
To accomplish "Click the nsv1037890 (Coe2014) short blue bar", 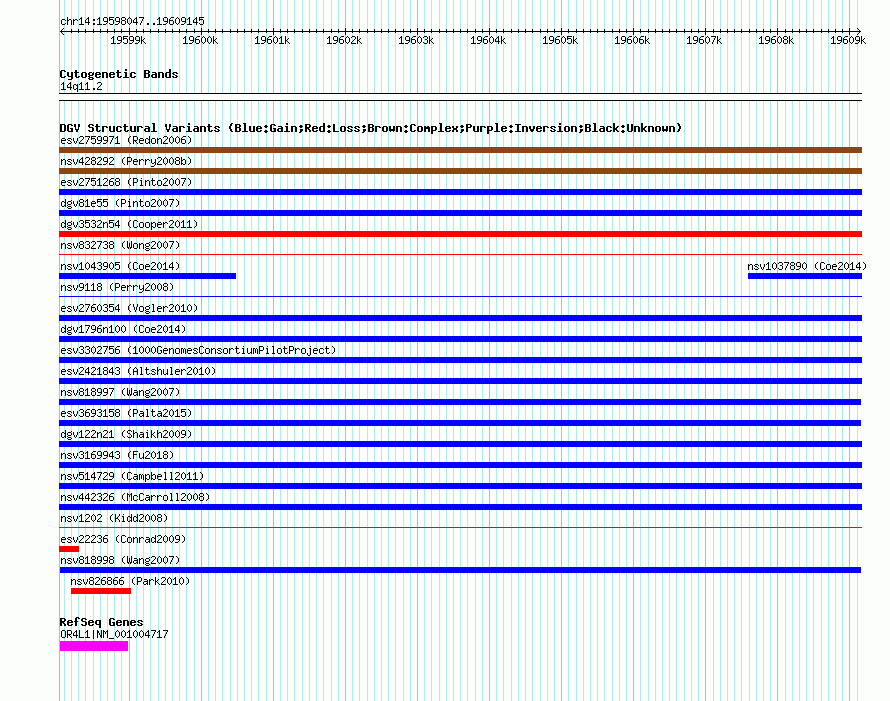I will (x=805, y=276).
